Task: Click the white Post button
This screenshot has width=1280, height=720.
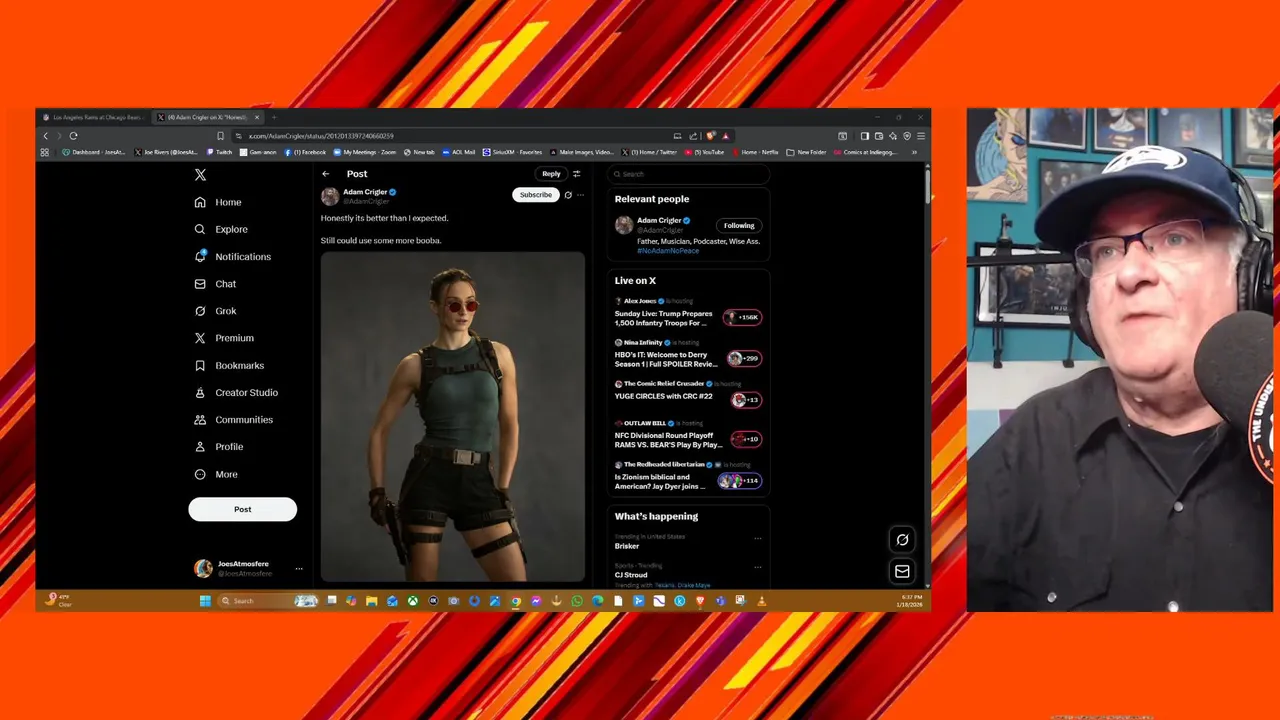Action: [242, 509]
